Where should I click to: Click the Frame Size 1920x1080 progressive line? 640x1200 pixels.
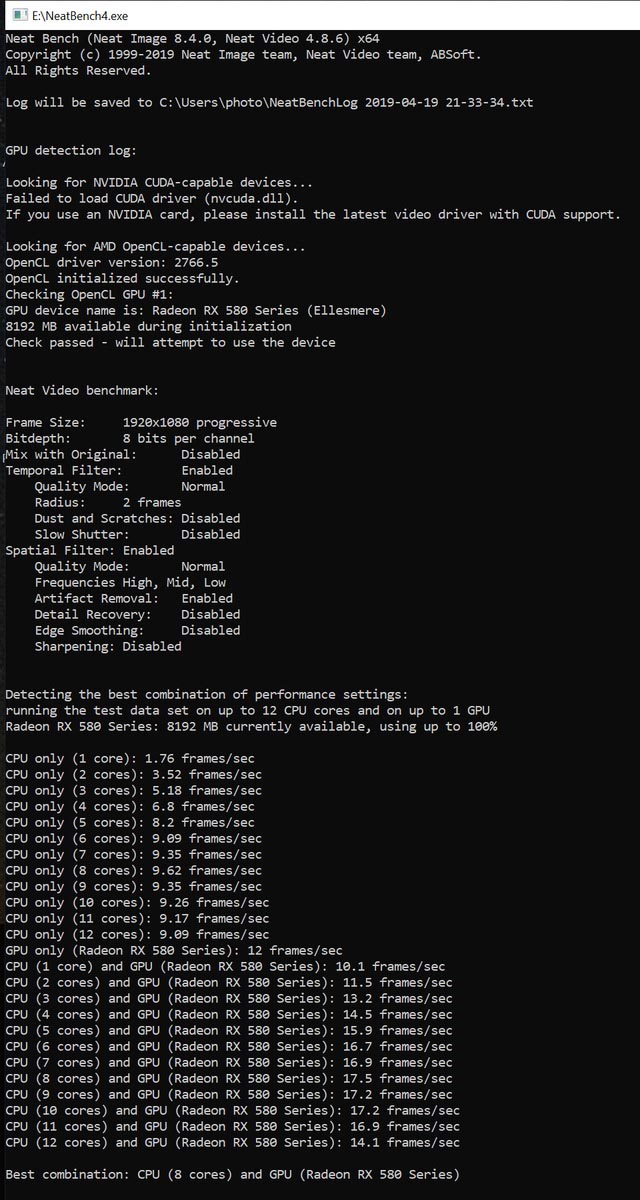click(x=141, y=423)
